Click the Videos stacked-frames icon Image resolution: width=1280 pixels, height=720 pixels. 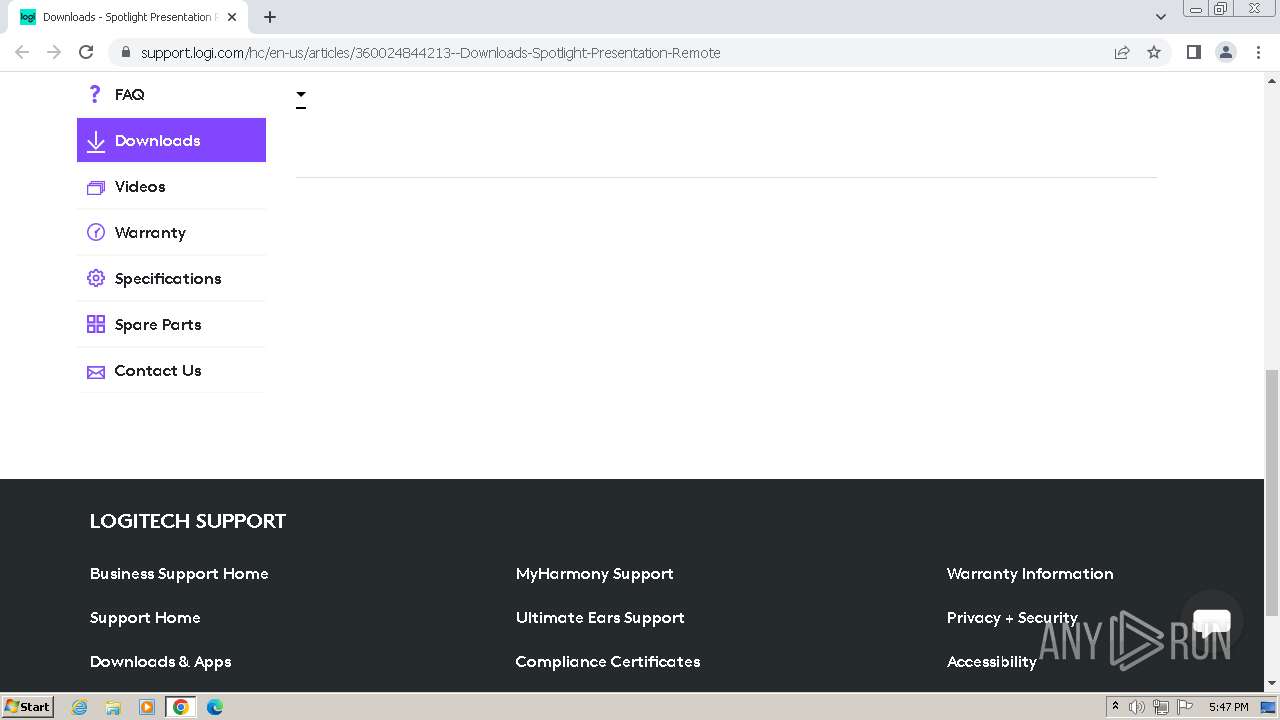pos(96,187)
